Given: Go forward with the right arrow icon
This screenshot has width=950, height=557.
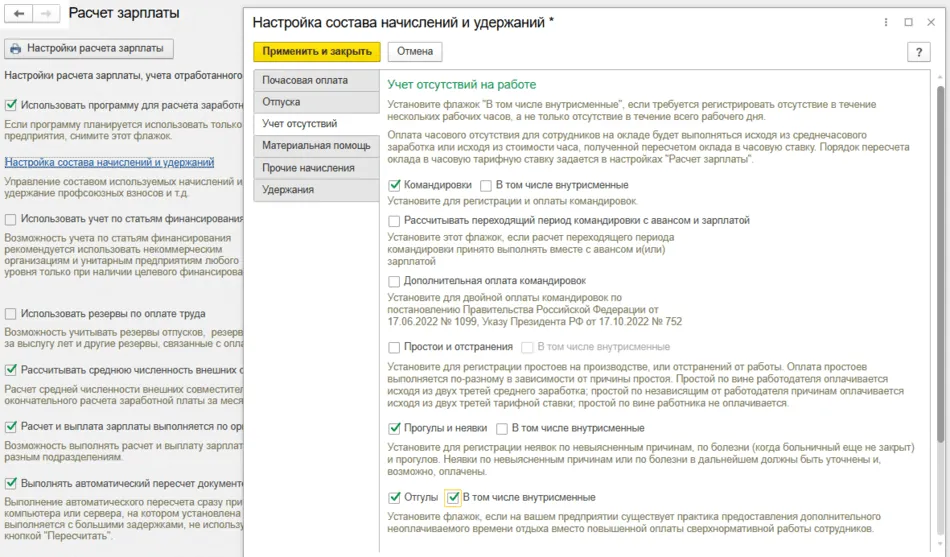Looking at the screenshot, I should [46, 13].
